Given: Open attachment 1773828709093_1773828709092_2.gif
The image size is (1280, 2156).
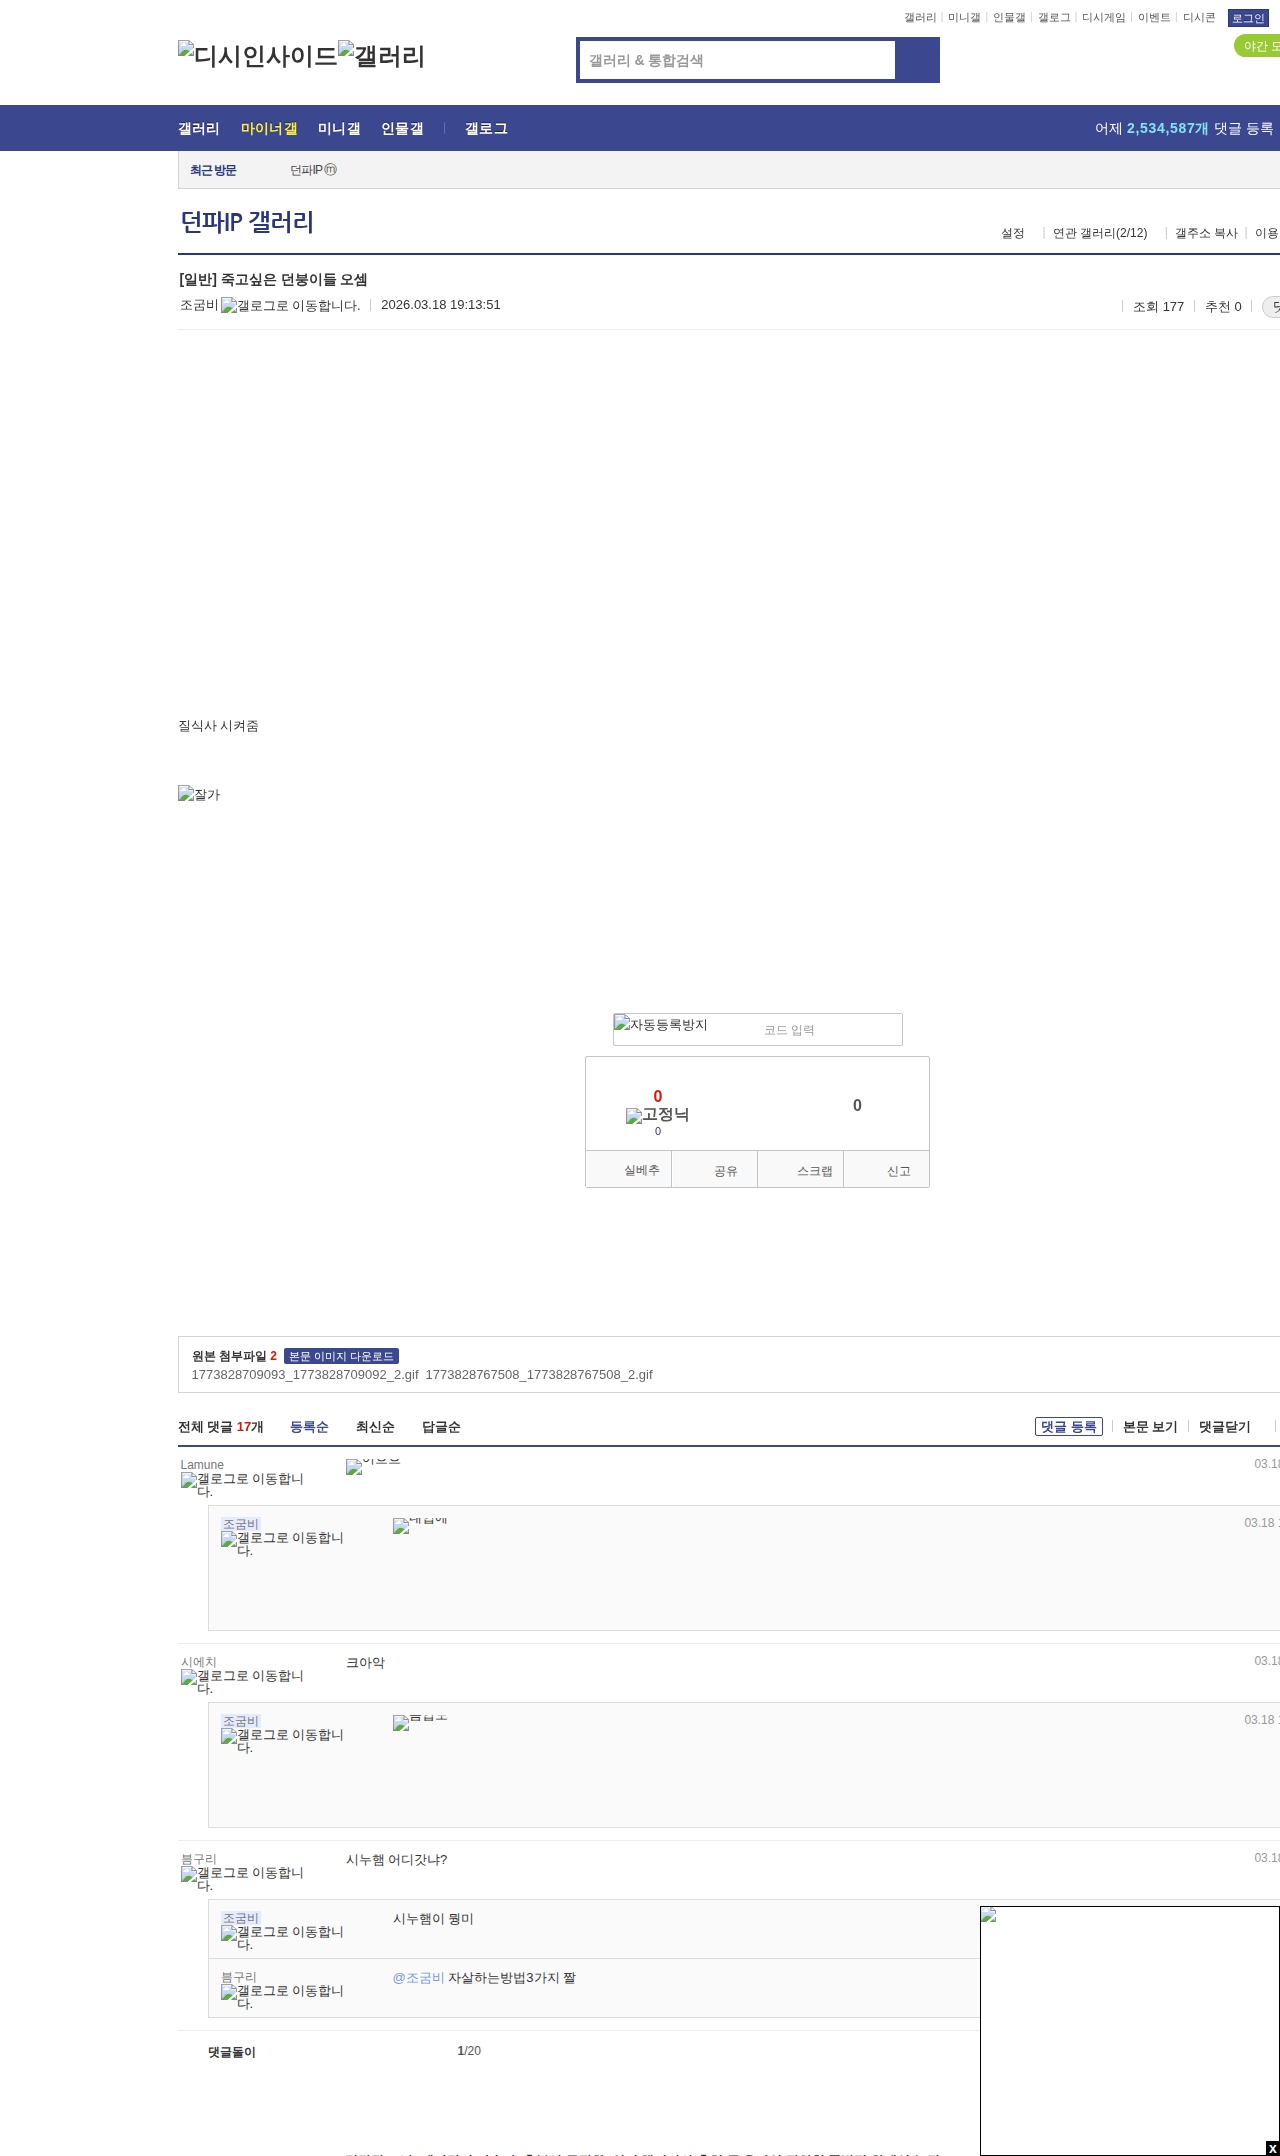Looking at the screenshot, I should coord(305,1375).
